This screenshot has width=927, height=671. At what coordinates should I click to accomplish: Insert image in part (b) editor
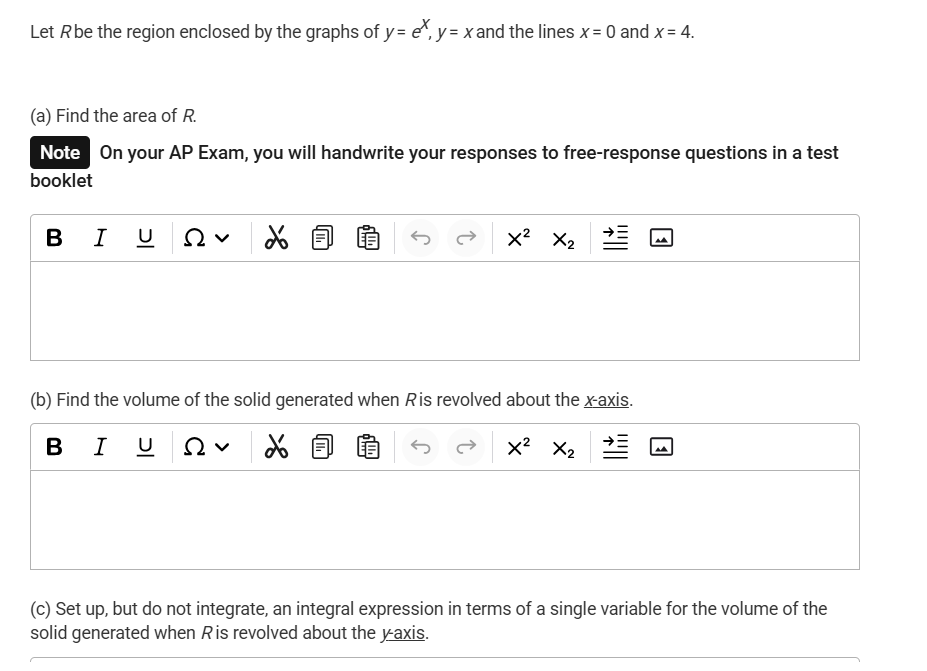661,447
